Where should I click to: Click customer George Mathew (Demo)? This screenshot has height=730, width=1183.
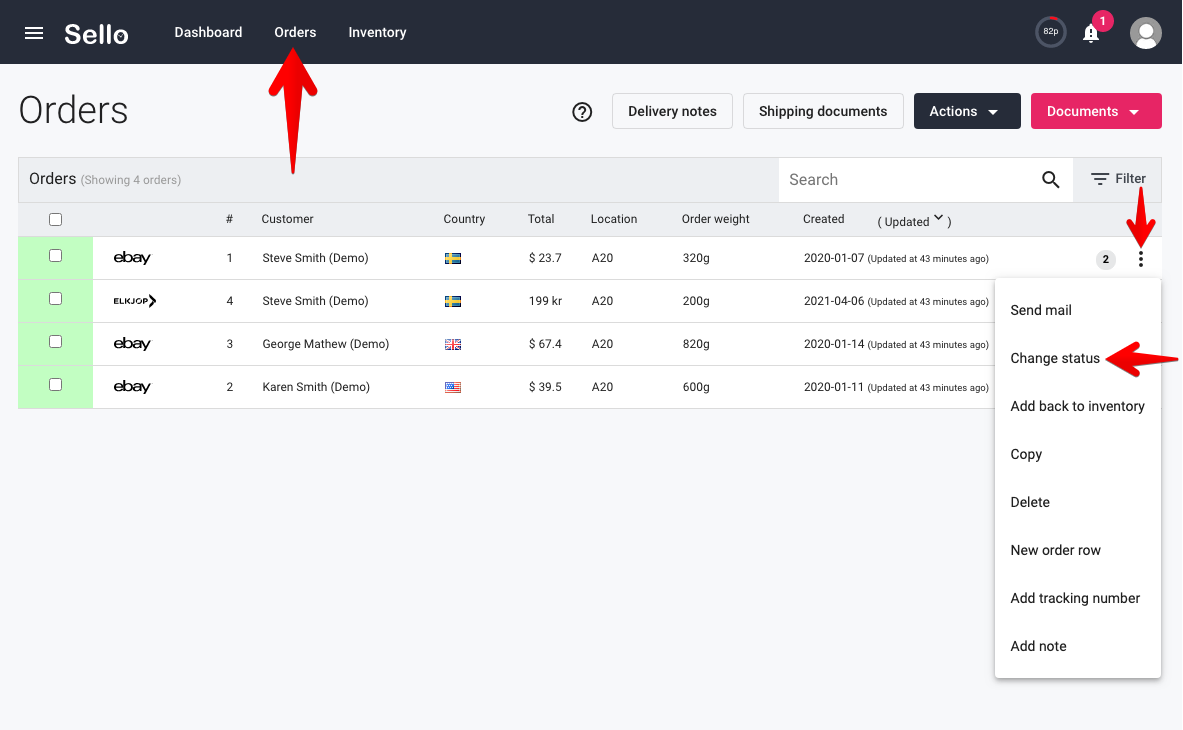click(326, 344)
